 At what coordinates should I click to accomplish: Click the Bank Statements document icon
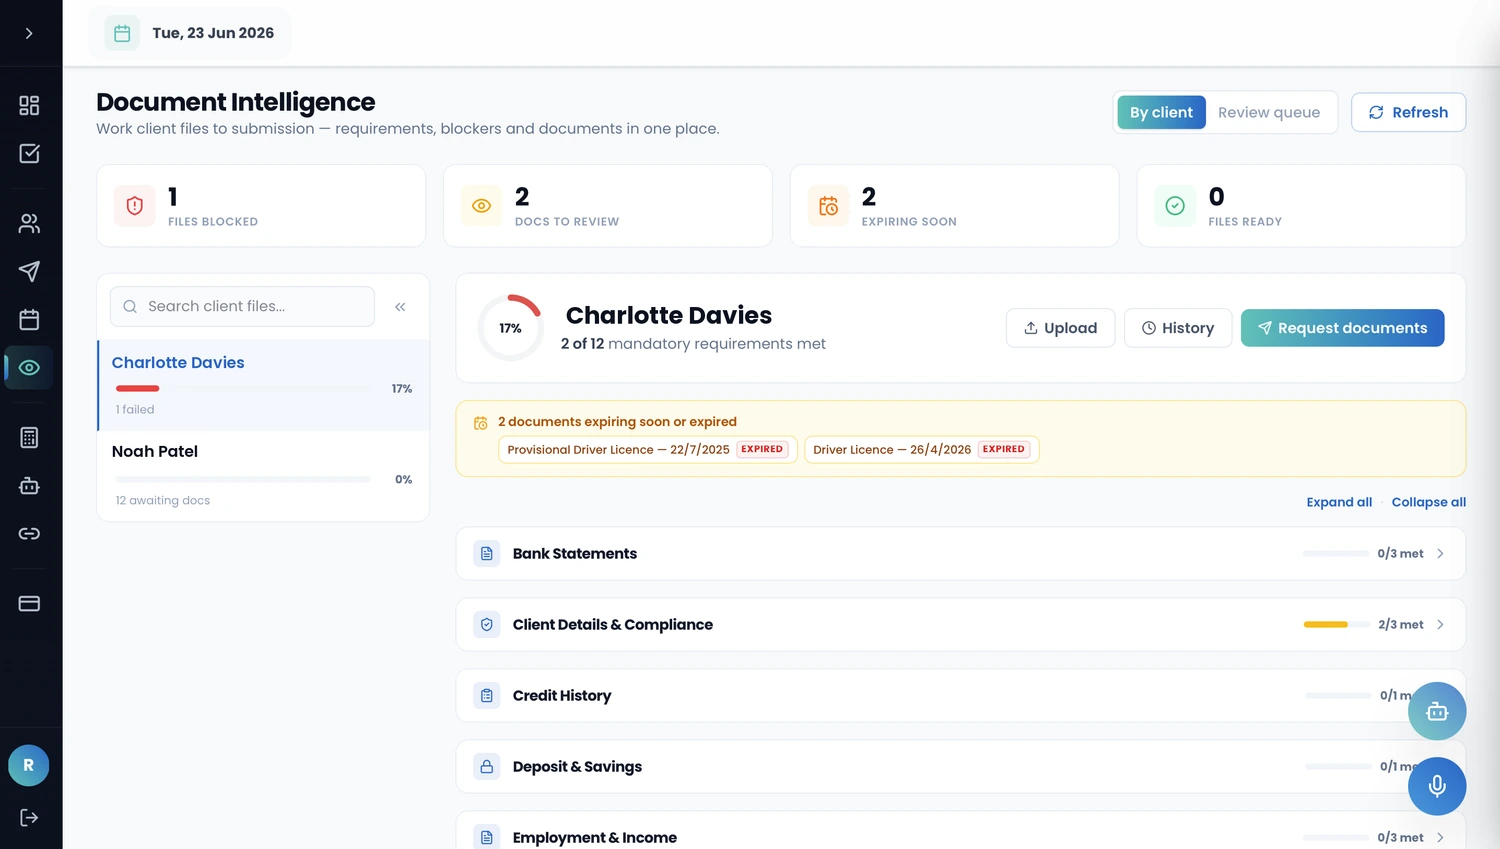click(x=487, y=554)
